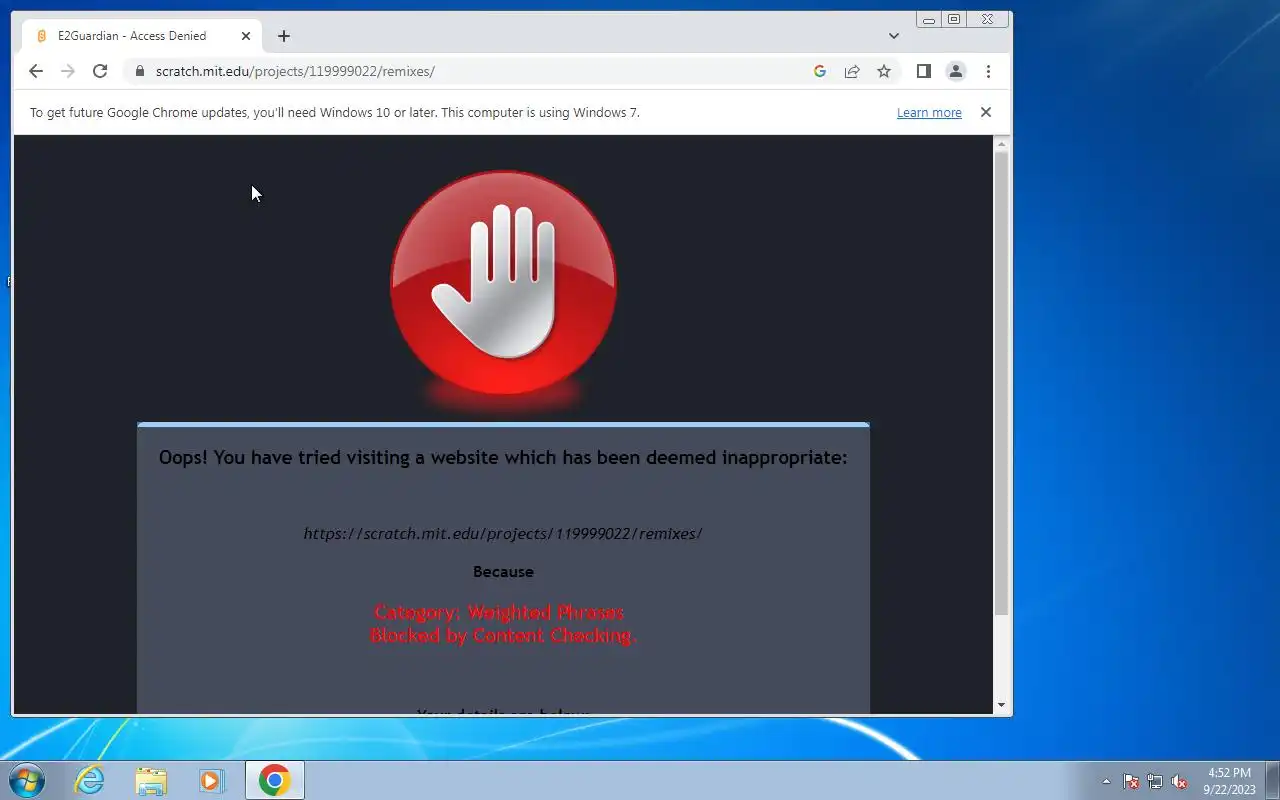Screen dimensions: 1280x800
Task: Expand the tab search dropdown
Action: point(894,36)
